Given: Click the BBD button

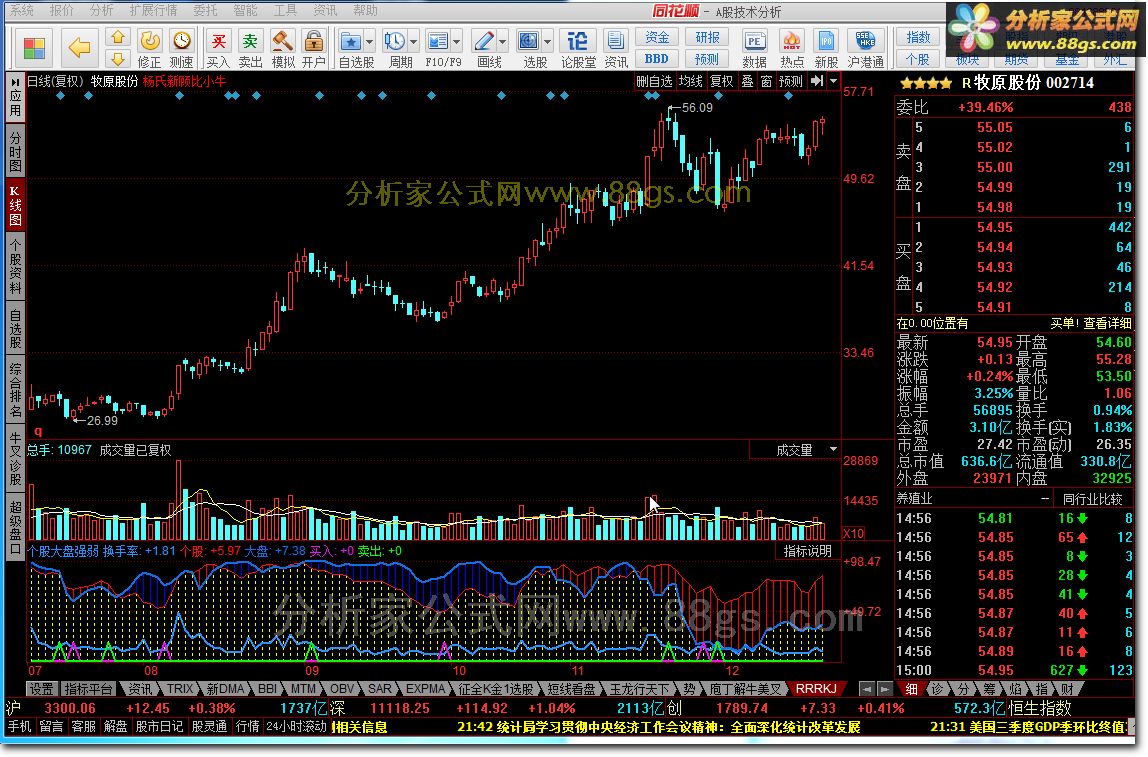Looking at the screenshot, I should (x=657, y=59).
